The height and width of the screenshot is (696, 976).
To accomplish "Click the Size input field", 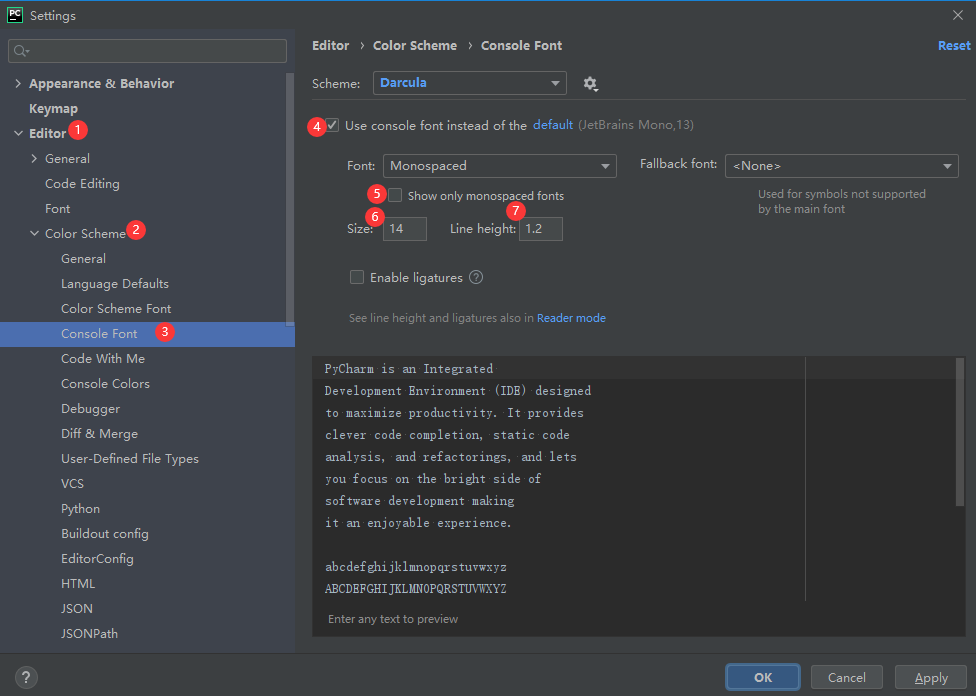I will pos(405,229).
